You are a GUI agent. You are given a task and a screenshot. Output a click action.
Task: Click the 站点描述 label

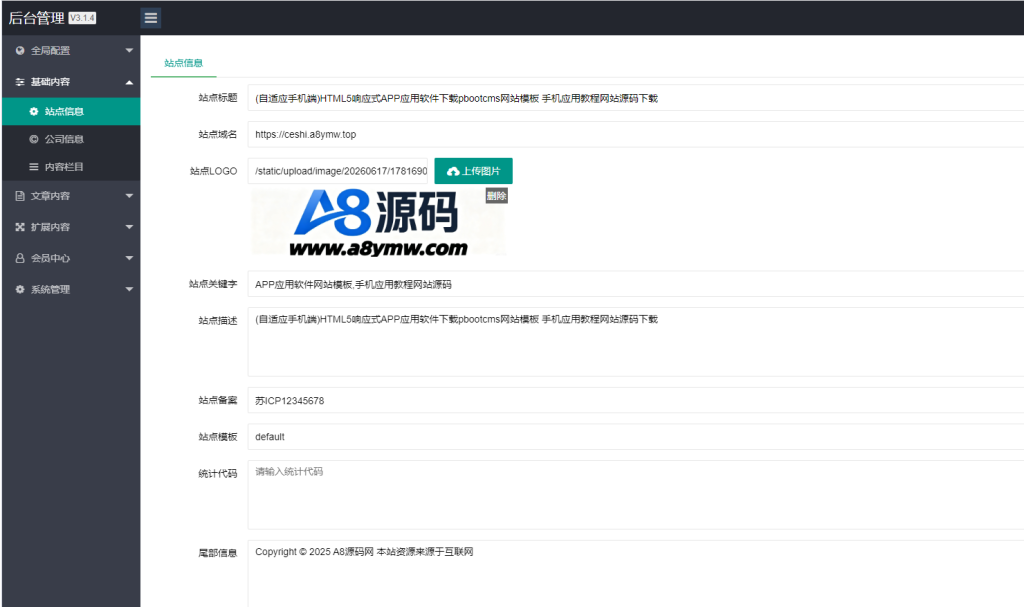click(218, 321)
